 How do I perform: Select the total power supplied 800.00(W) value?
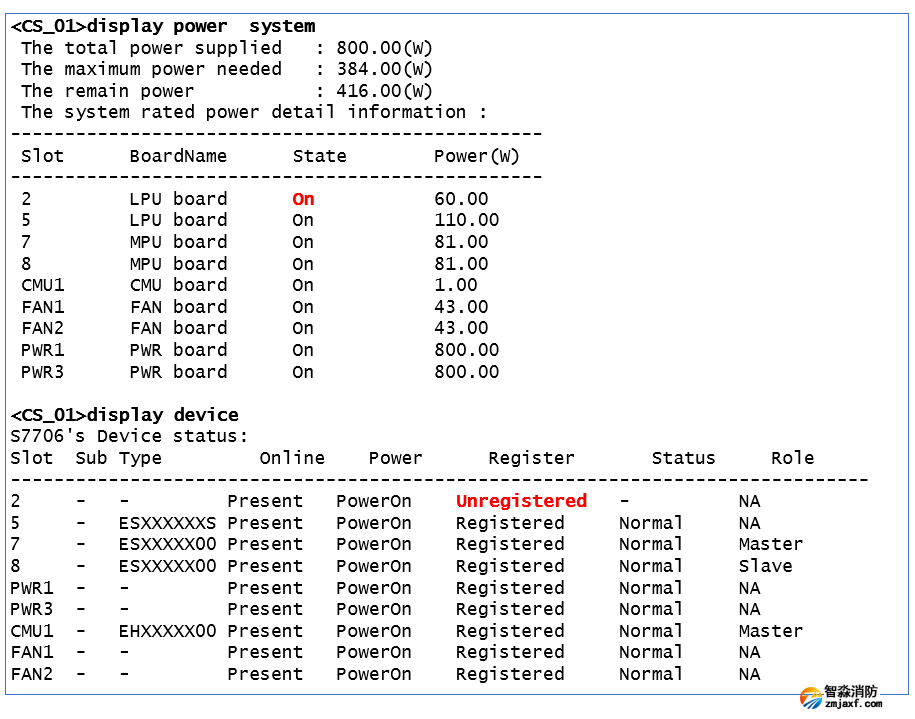(384, 48)
